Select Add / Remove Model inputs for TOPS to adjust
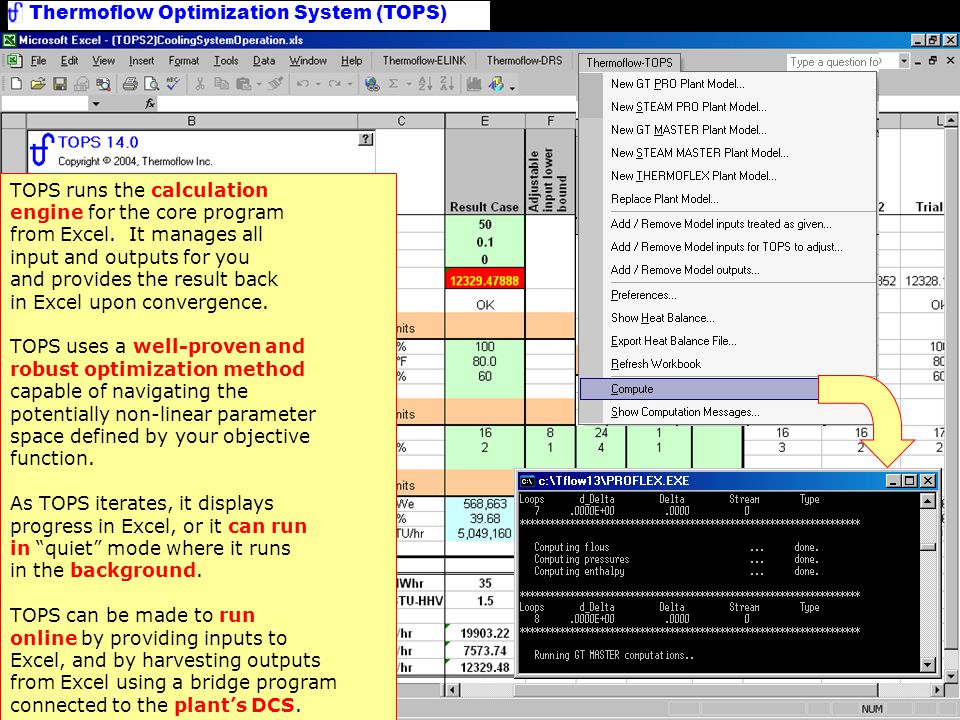Viewport: 960px width, 720px height. pyautogui.click(x=728, y=247)
